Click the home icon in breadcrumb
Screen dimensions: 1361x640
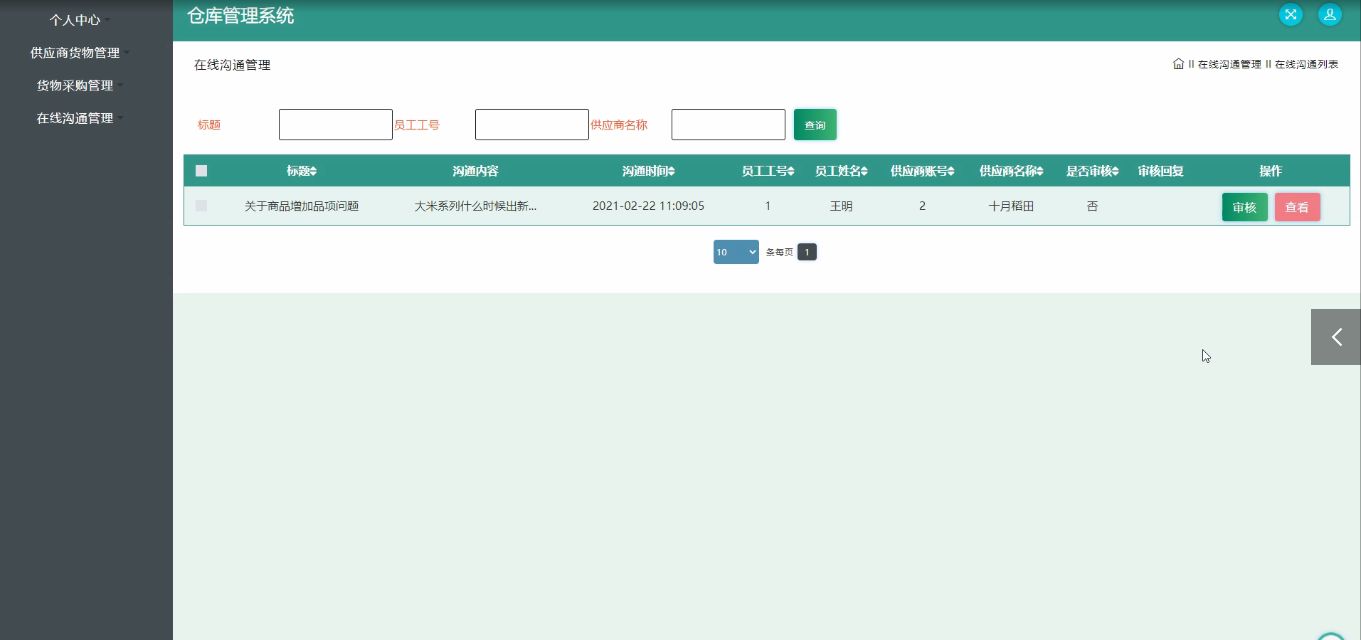coord(1178,64)
